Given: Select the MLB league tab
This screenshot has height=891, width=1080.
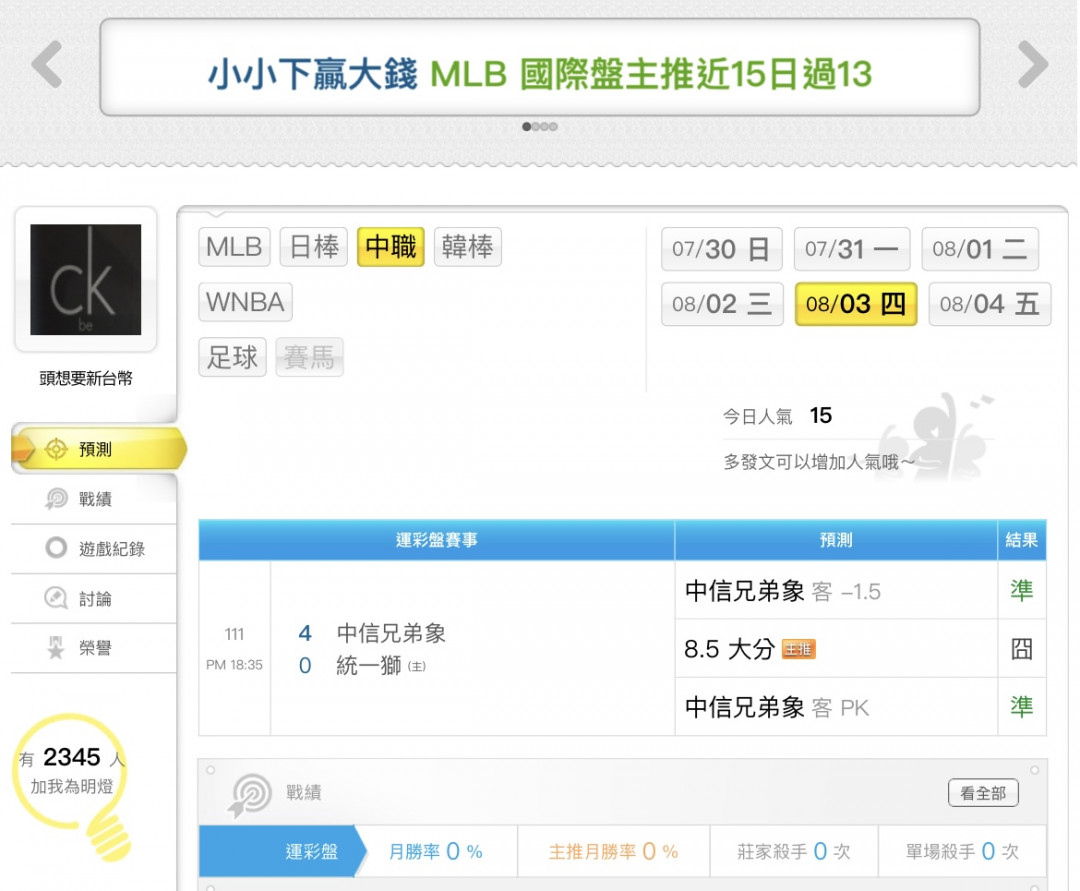Looking at the screenshot, I should (x=234, y=247).
